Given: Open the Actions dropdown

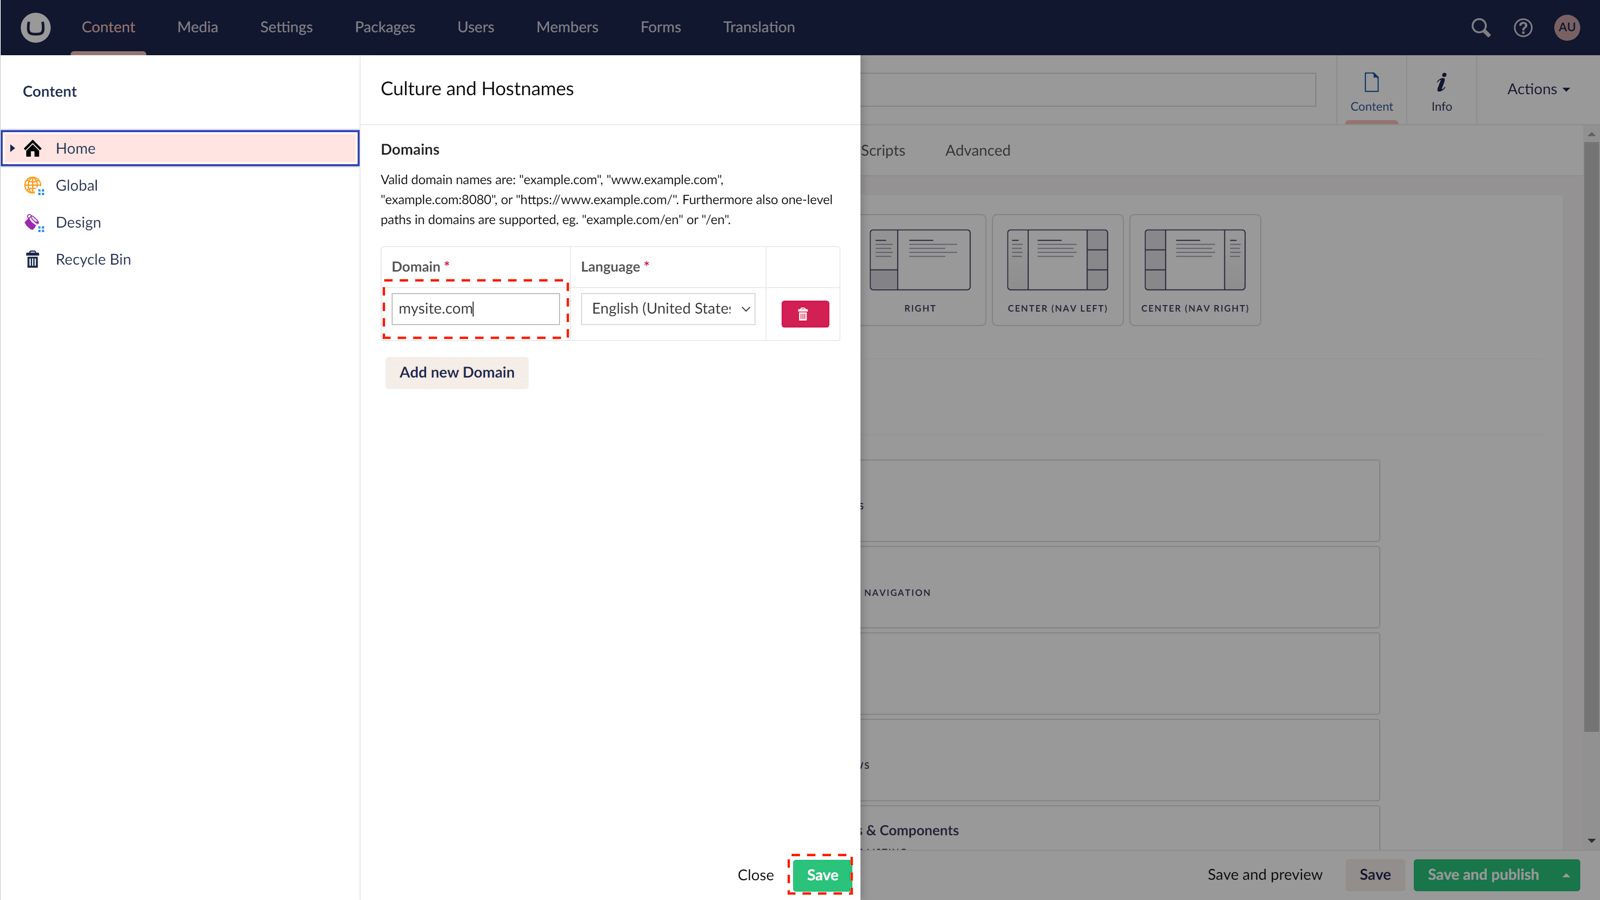Looking at the screenshot, I should click(1536, 89).
